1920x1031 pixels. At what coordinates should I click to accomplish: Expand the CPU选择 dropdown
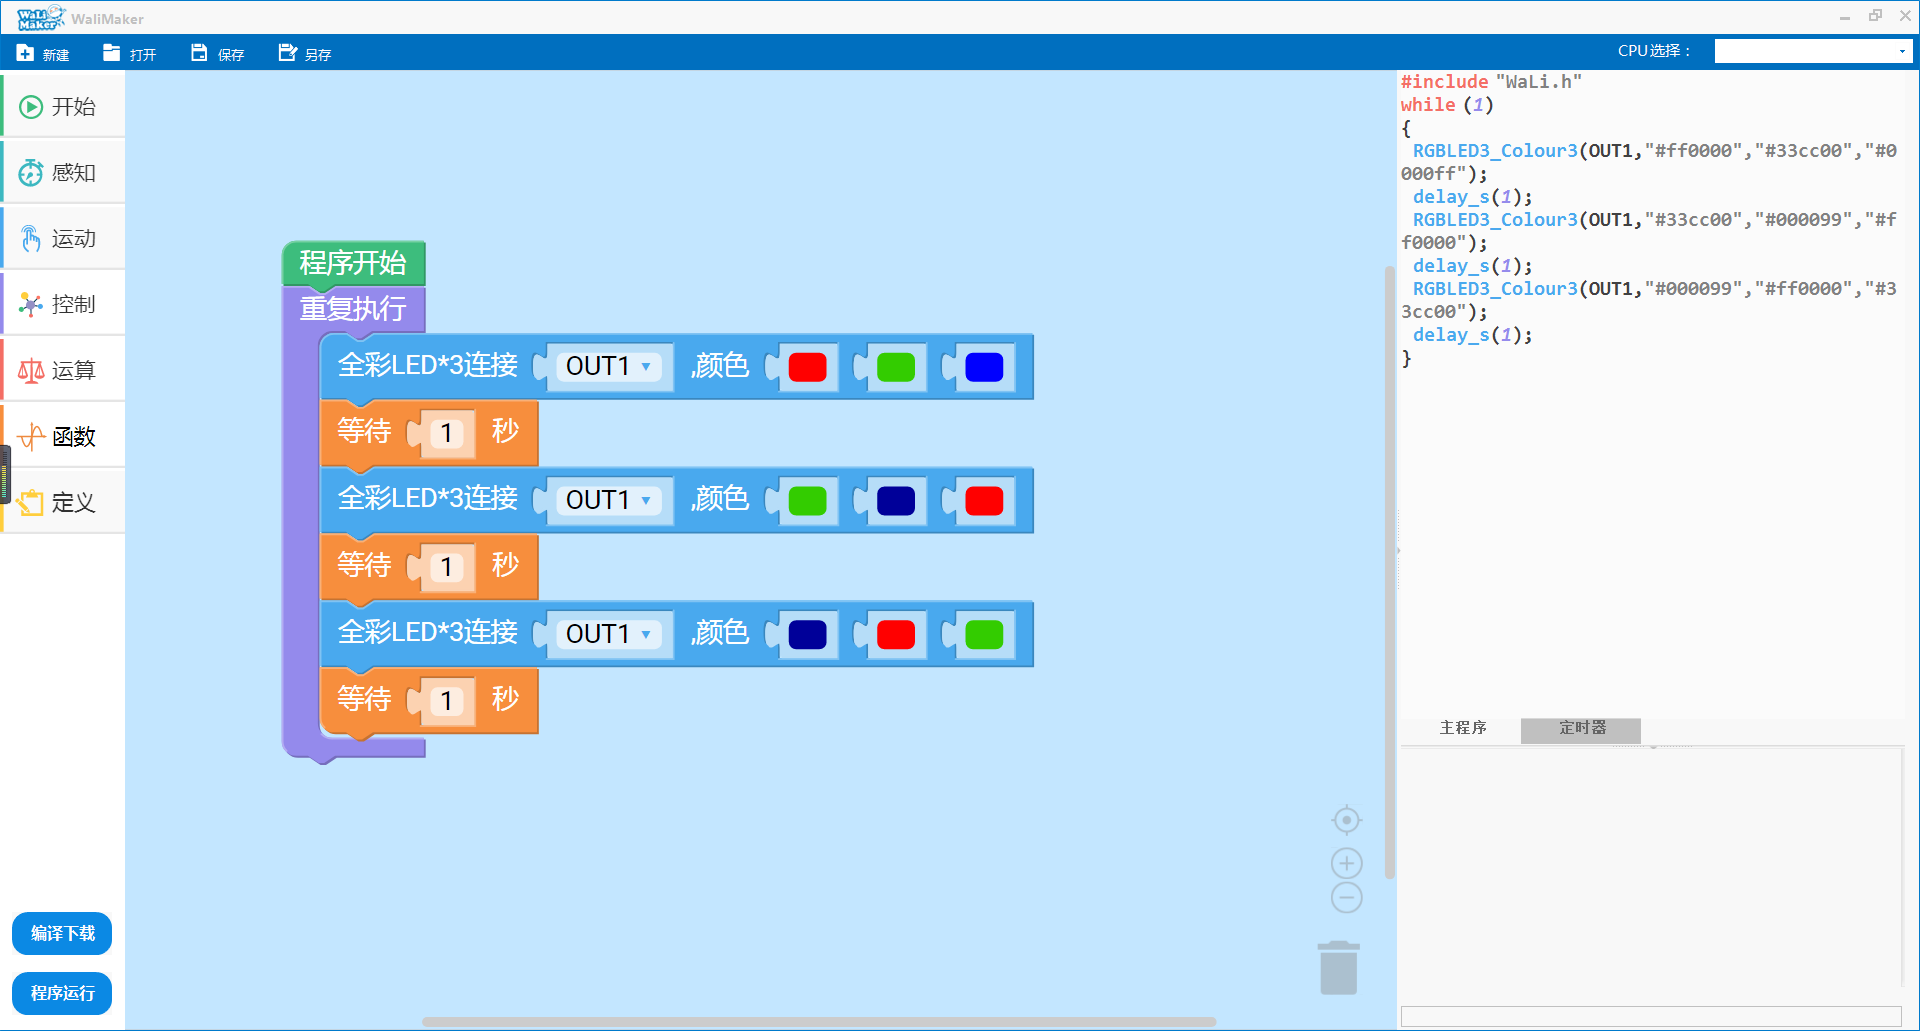coord(1813,52)
